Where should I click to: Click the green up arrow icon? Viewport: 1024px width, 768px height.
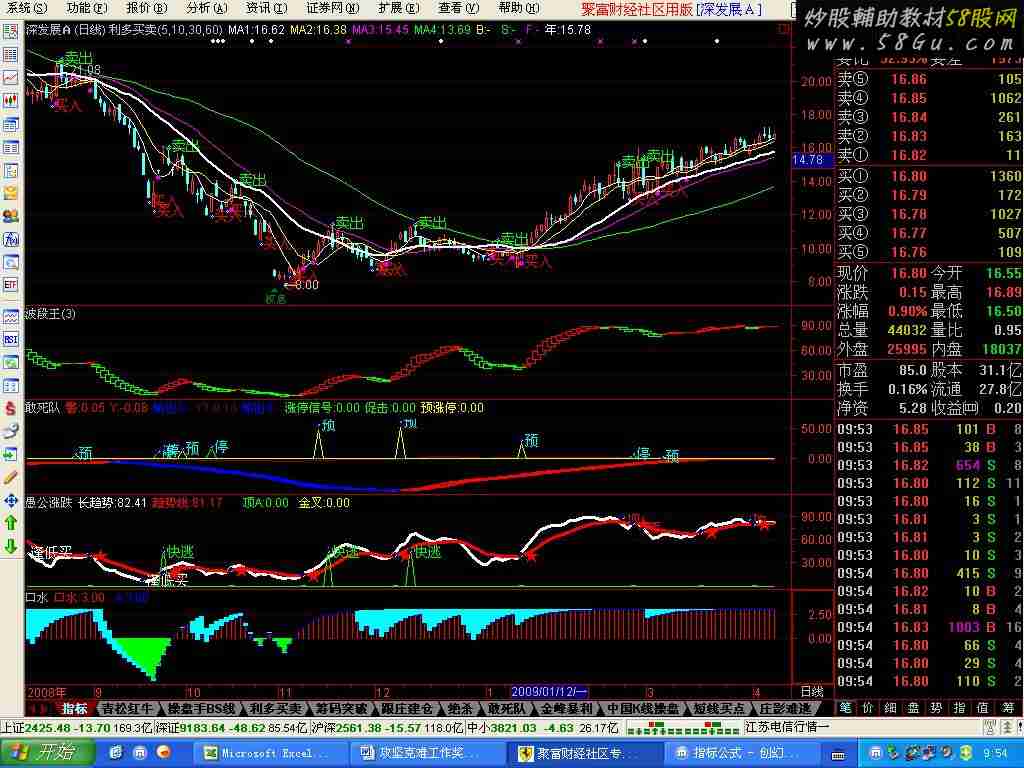click(x=10, y=523)
